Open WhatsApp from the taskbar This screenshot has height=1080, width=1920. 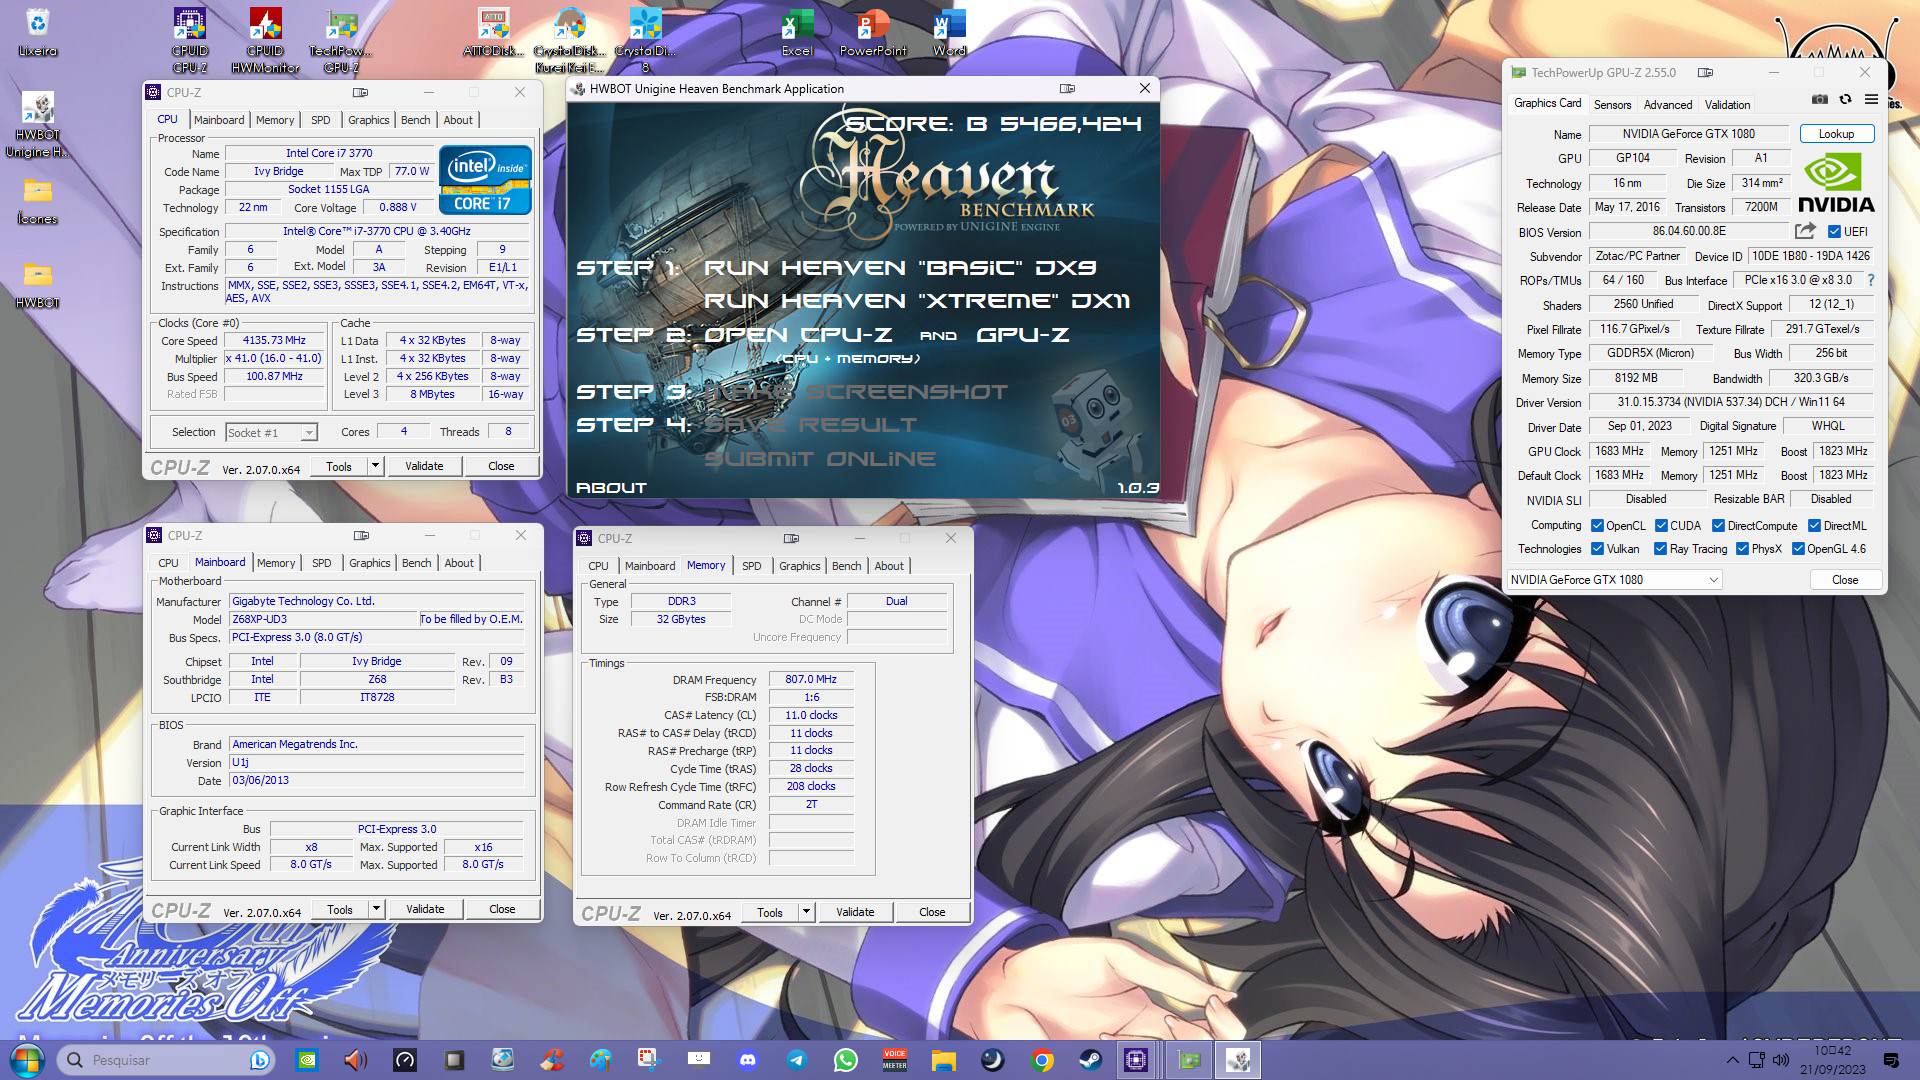(845, 1060)
